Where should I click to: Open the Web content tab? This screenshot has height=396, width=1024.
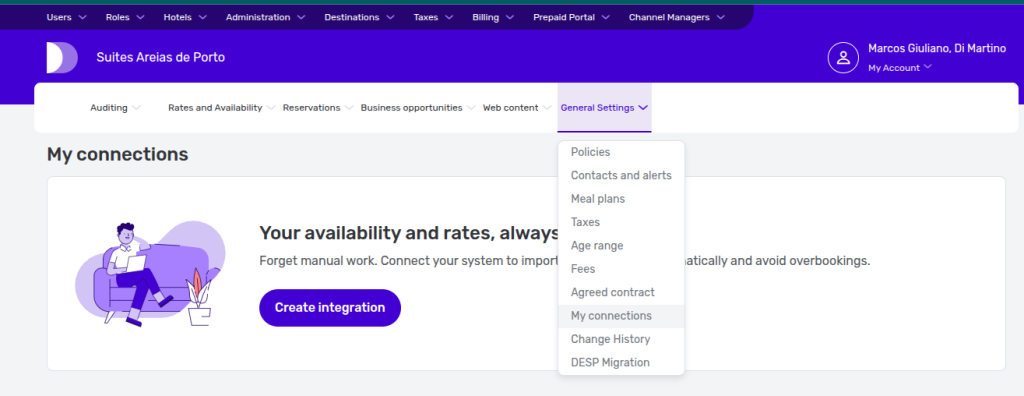pyautogui.click(x=517, y=108)
